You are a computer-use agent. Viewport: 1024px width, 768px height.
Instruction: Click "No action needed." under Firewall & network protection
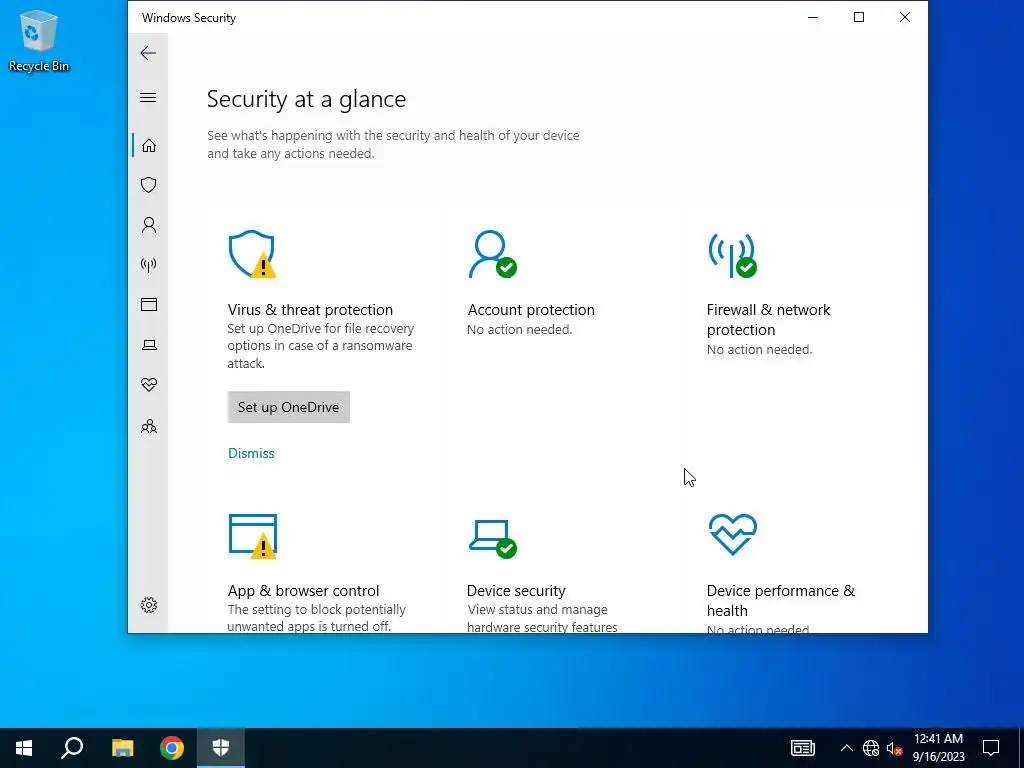tap(760, 349)
